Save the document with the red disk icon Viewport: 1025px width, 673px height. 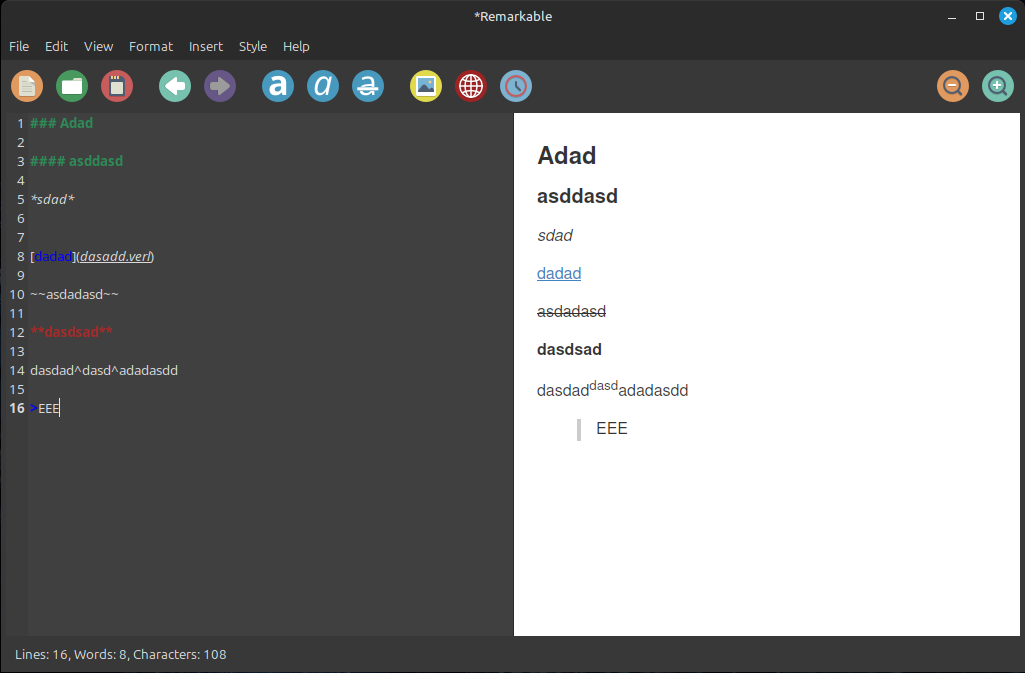tap(117, 86)
